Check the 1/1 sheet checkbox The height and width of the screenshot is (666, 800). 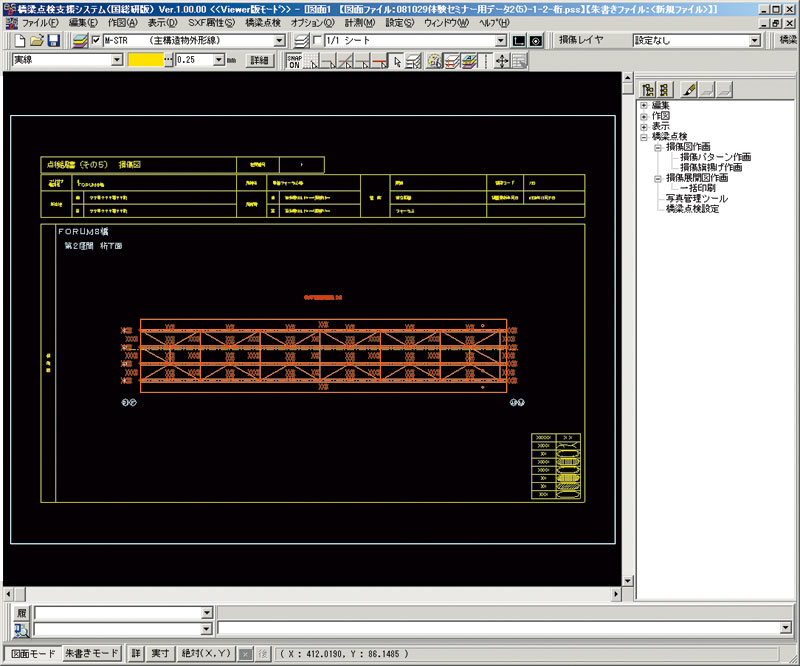[318, 41]
